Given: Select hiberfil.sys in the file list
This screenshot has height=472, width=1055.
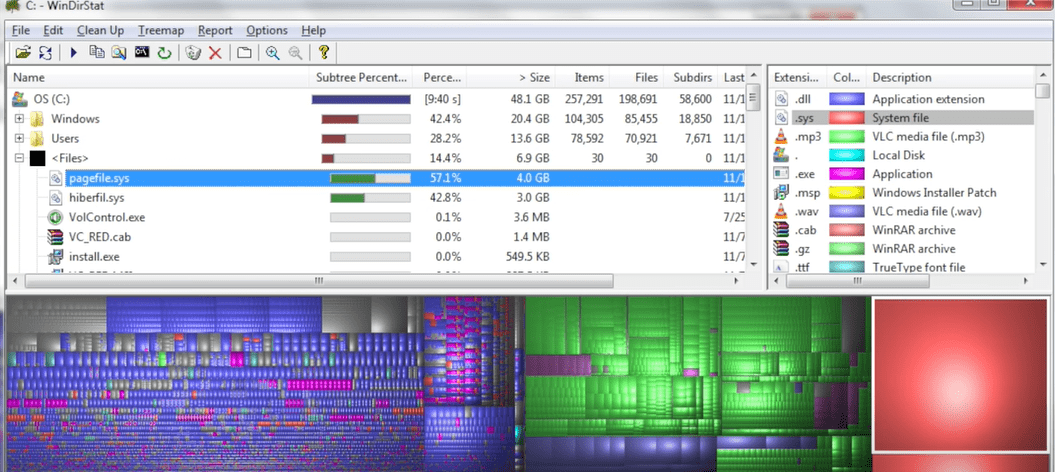Looking at the screenshot, I should [x=98, y=198].
